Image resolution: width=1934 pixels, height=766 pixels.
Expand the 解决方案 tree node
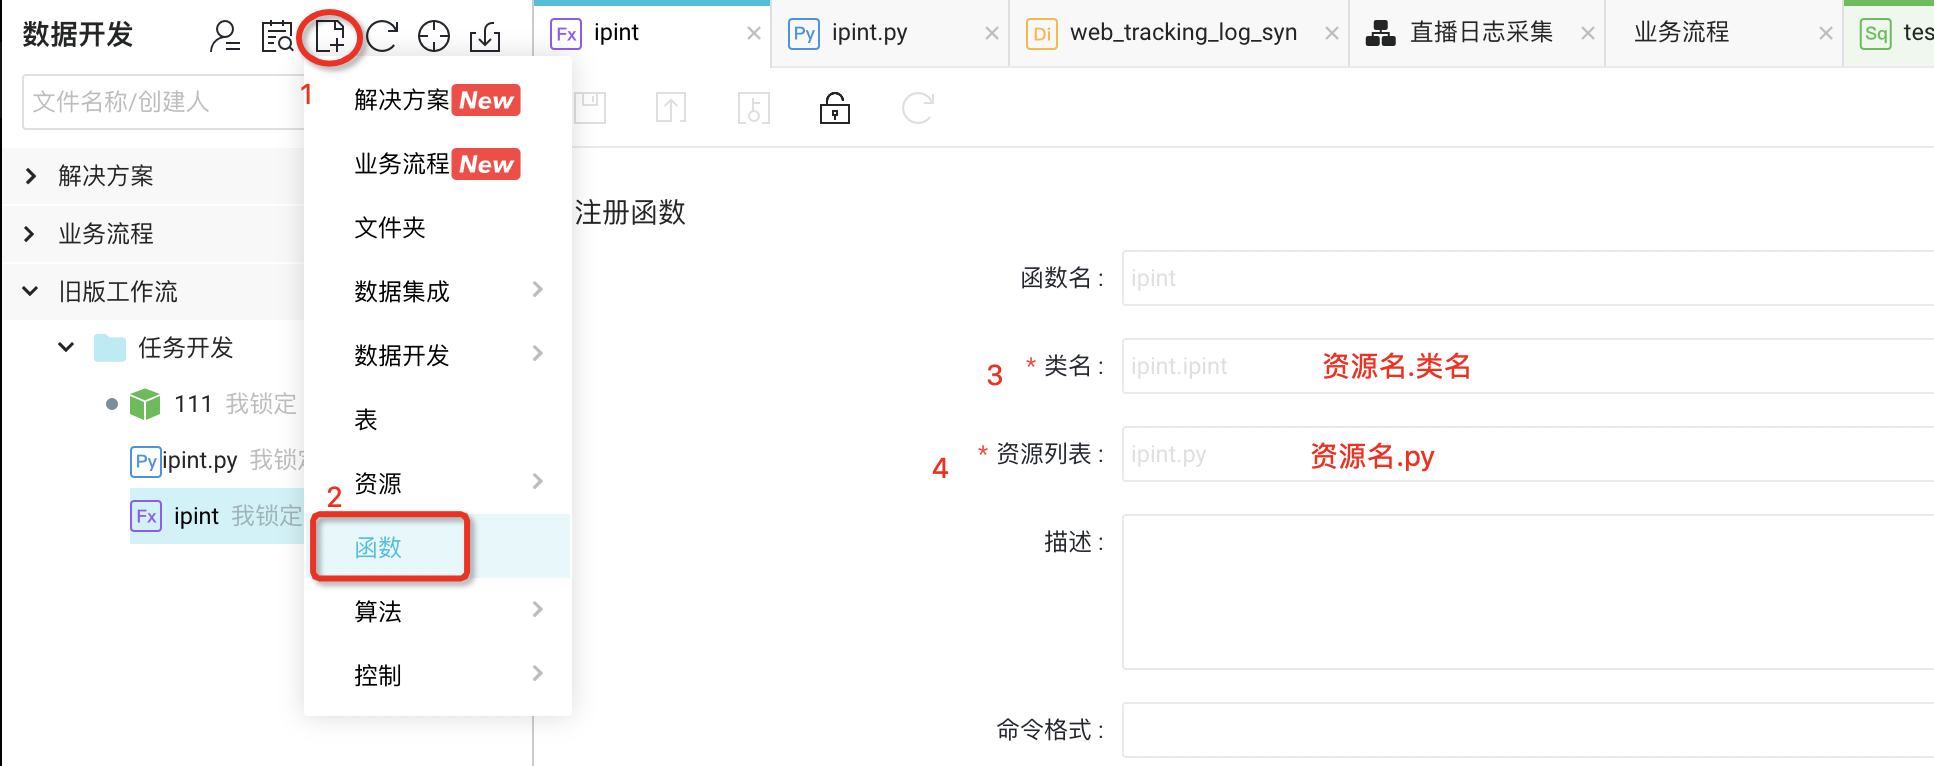coord(31,176)
